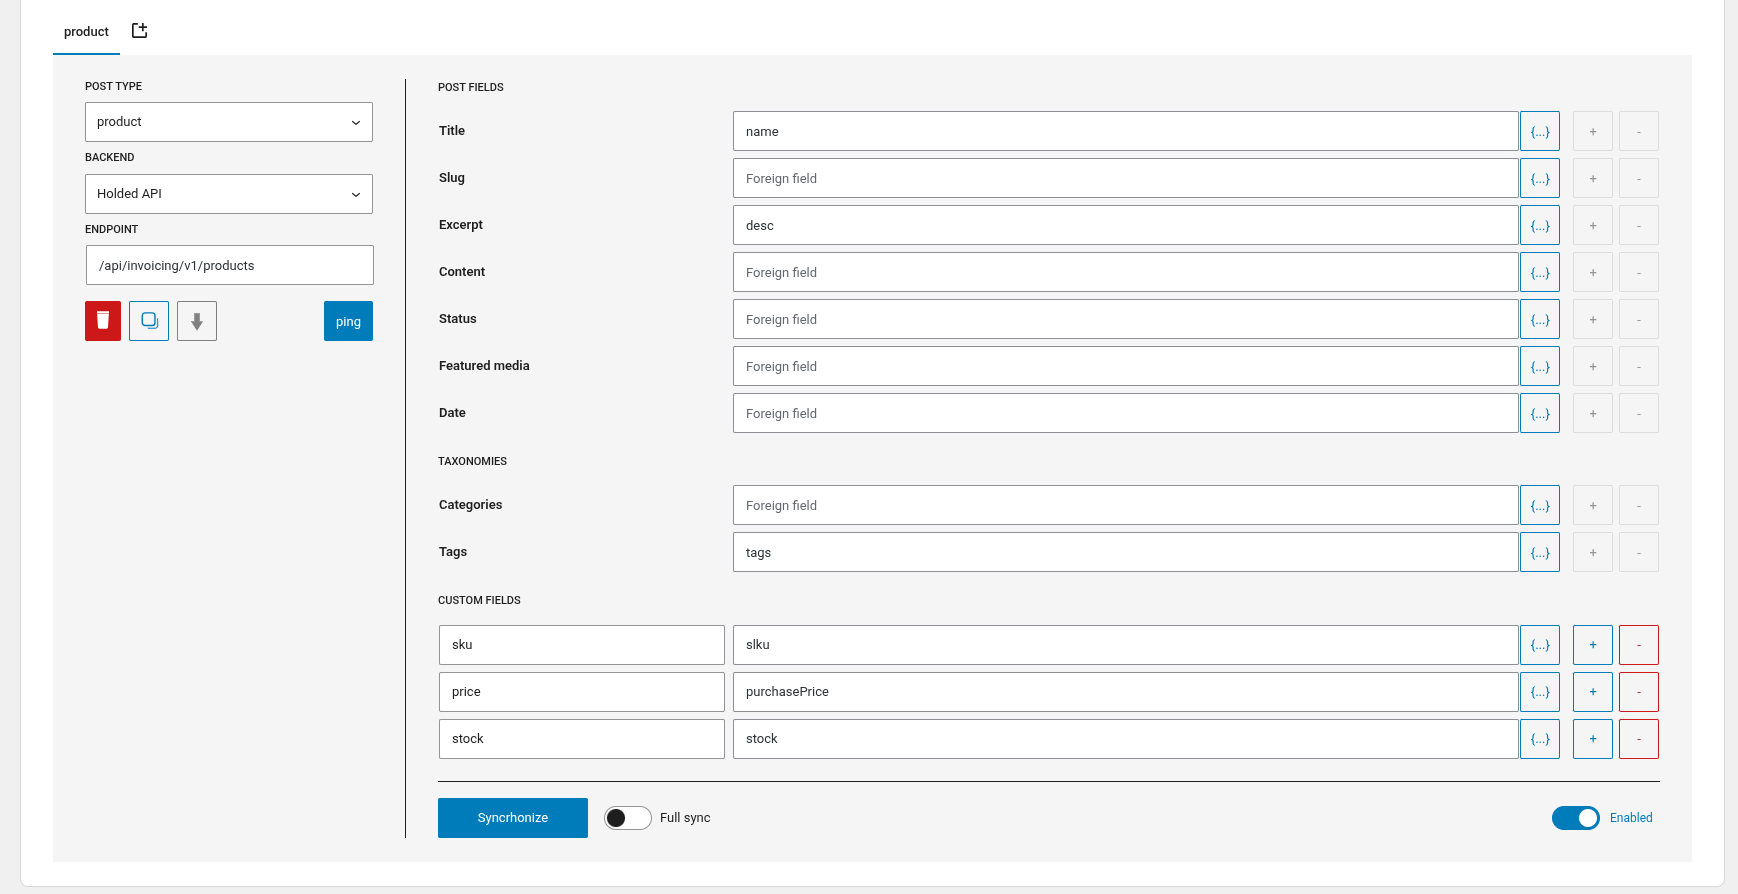Image resolution: width=1738 pixels, height=894 pixels.
Task: Remove the price custom field row
Action: pyautogui.click(x=1638, y=692)
